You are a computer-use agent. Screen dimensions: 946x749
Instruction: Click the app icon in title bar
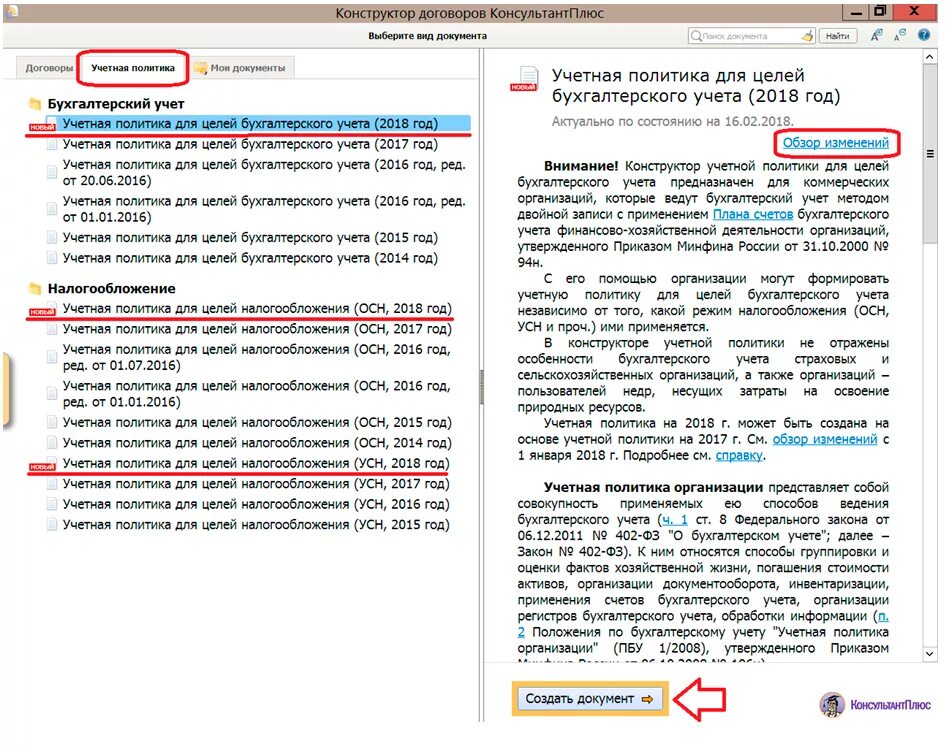coord(11,11)
